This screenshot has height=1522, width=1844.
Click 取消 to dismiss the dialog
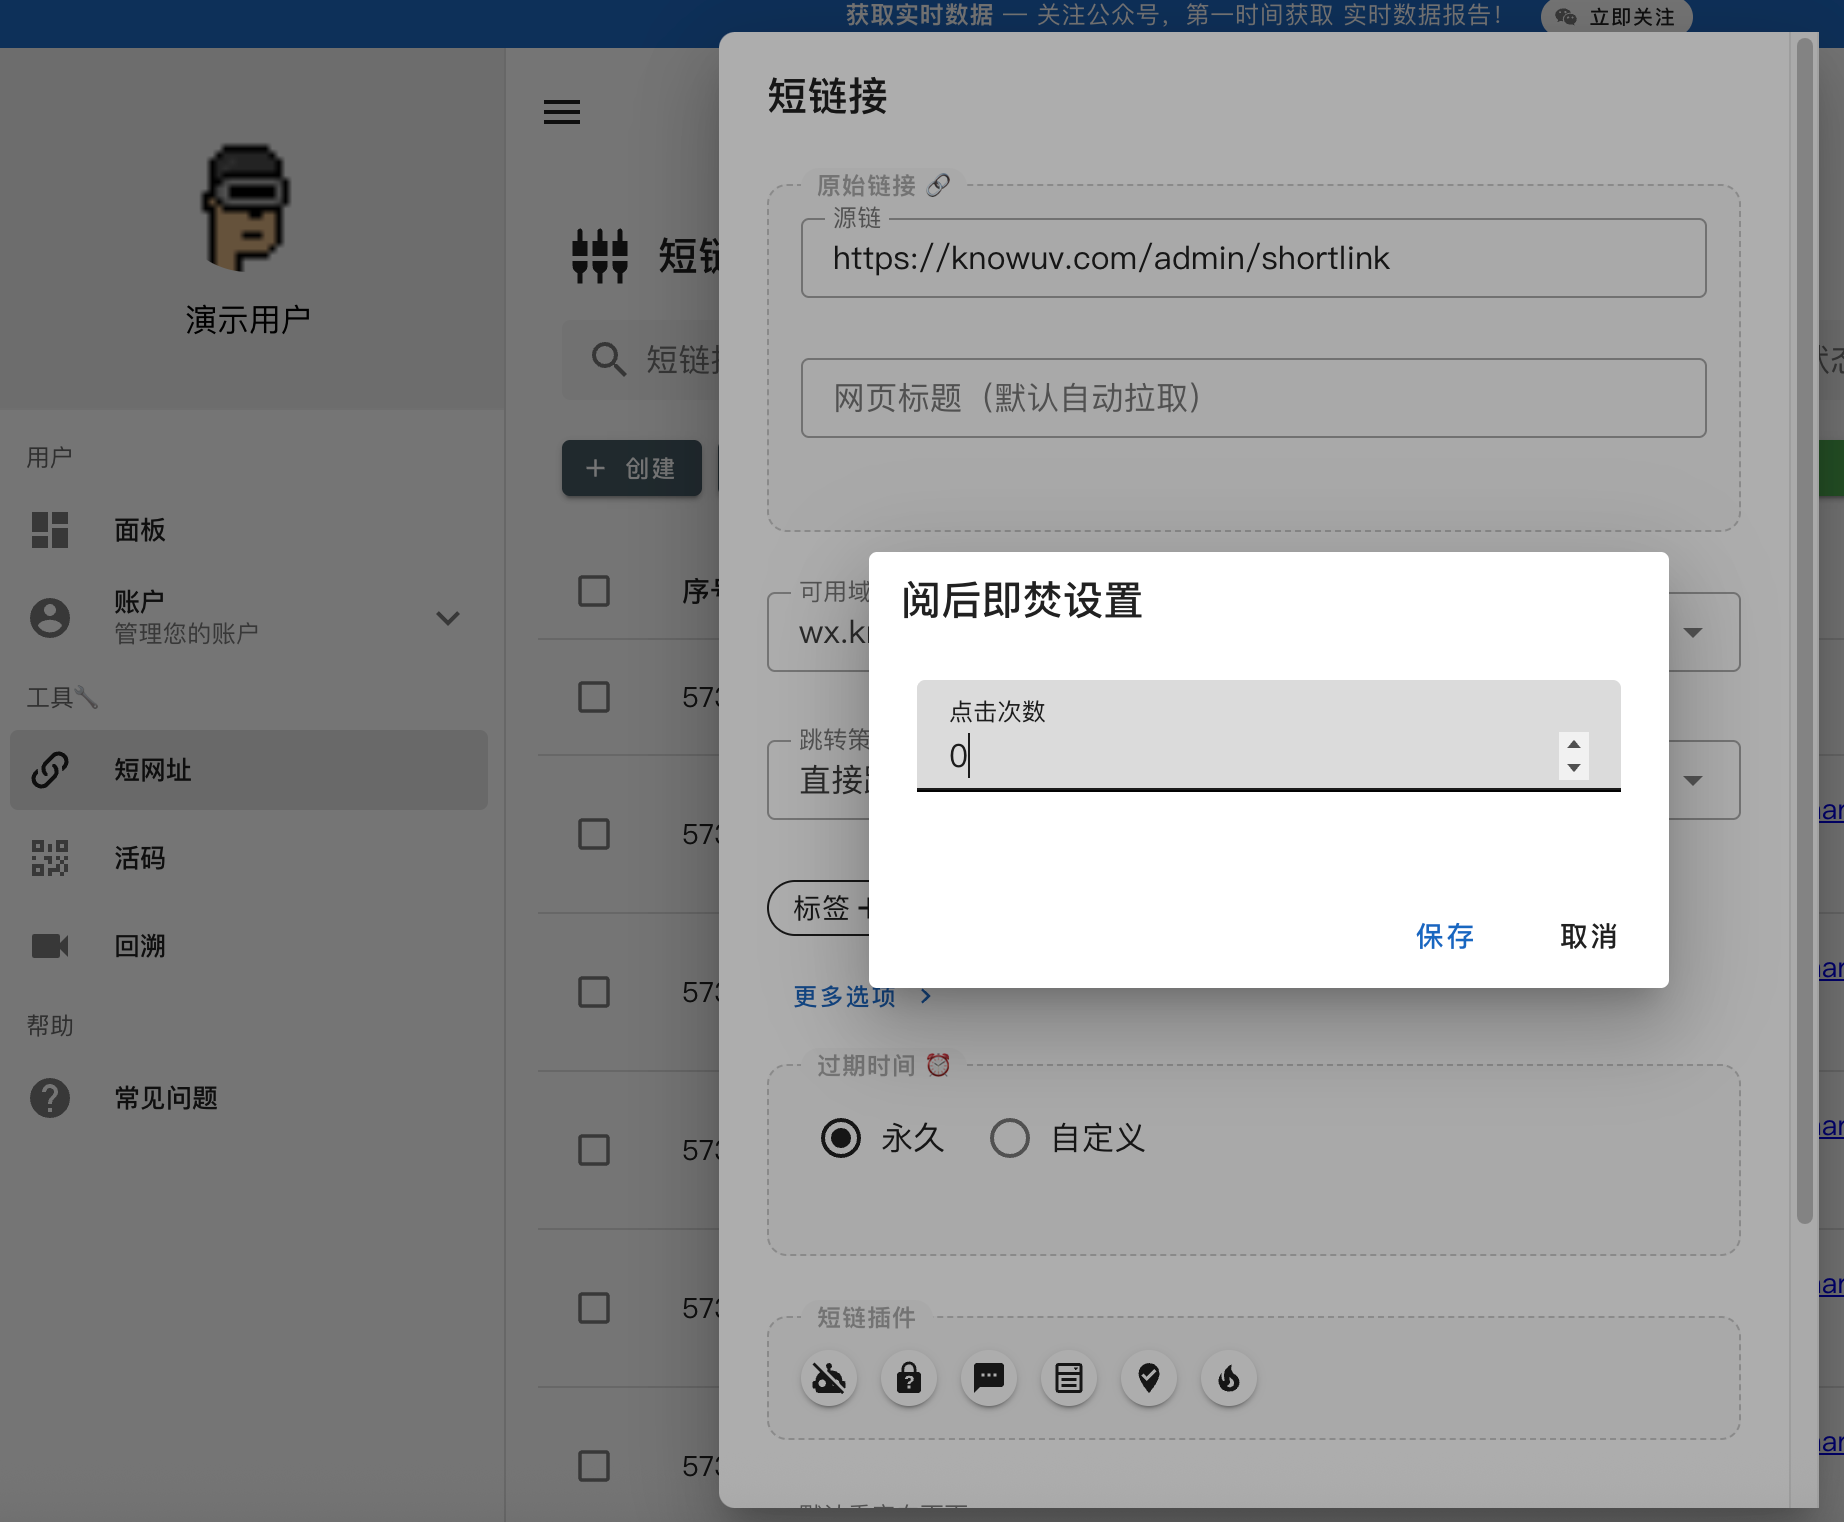1588,936
